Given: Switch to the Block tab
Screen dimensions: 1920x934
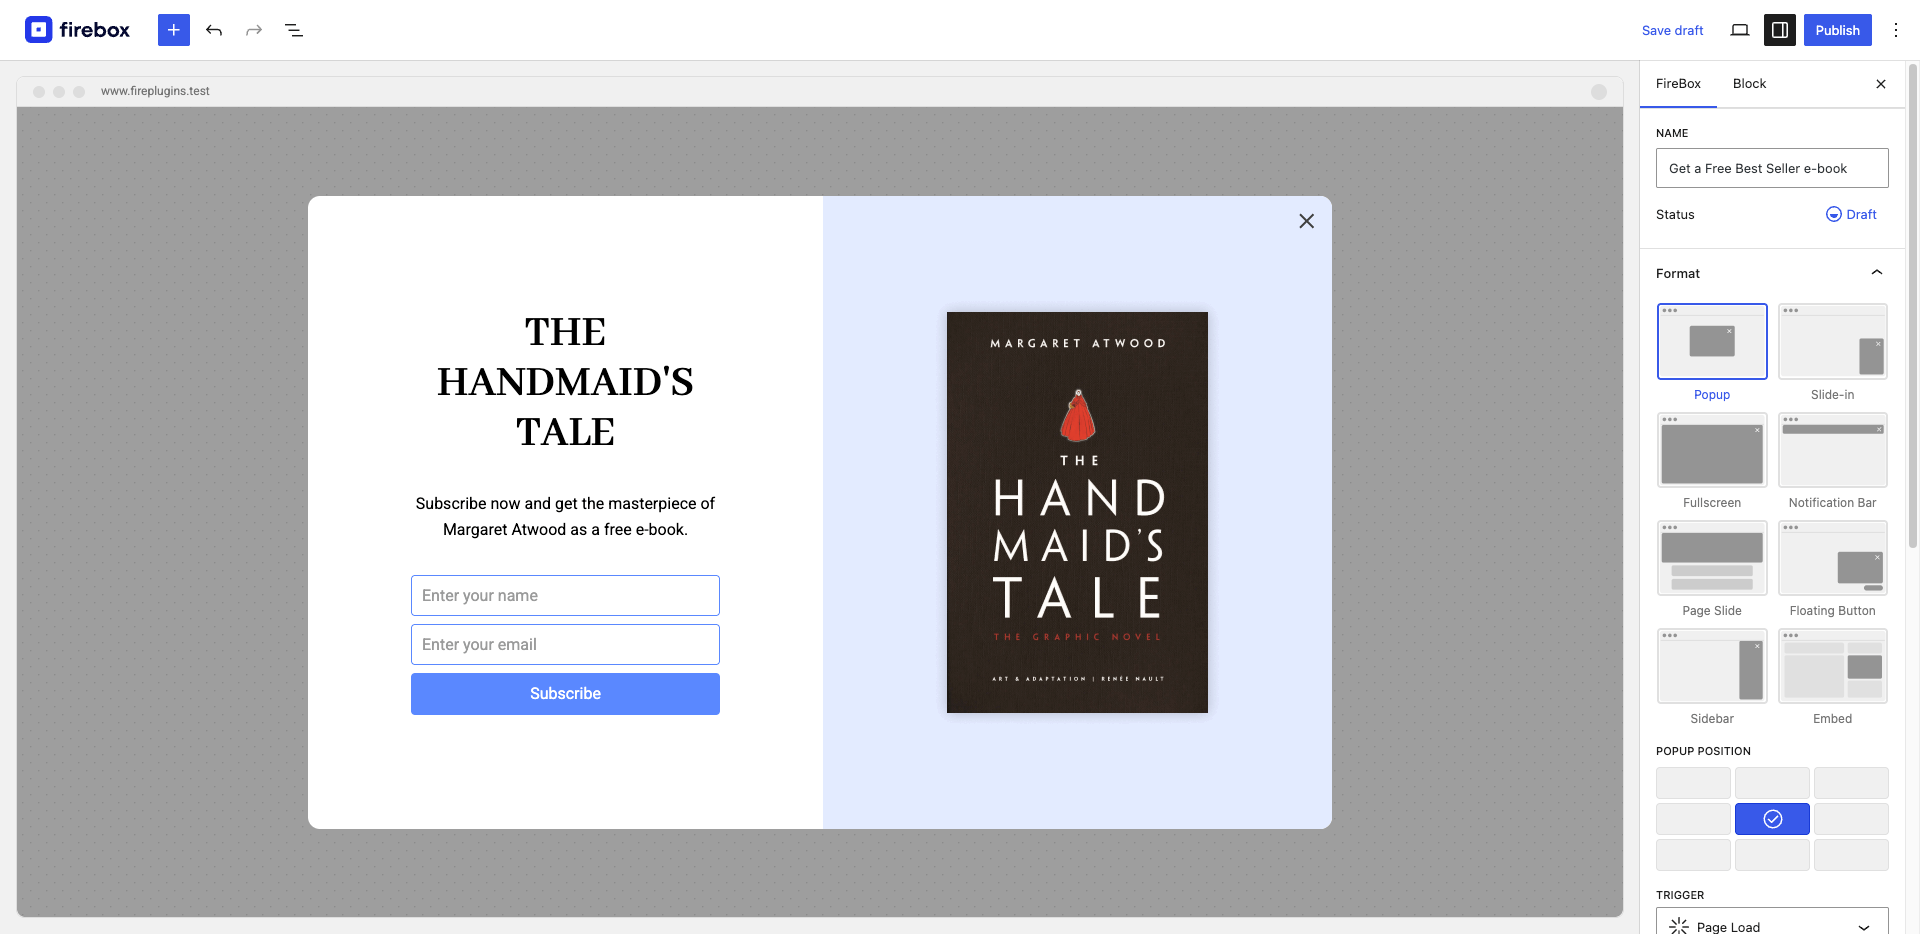Looking at the screenshot, I should pyautogui.click(x=1749, y=84).
